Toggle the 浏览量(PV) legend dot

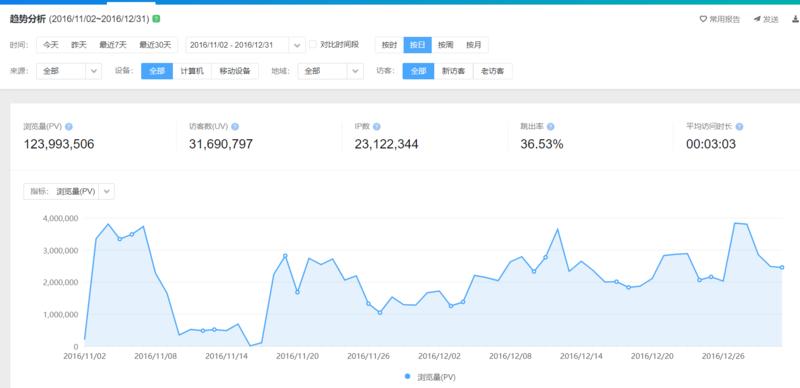407,376
